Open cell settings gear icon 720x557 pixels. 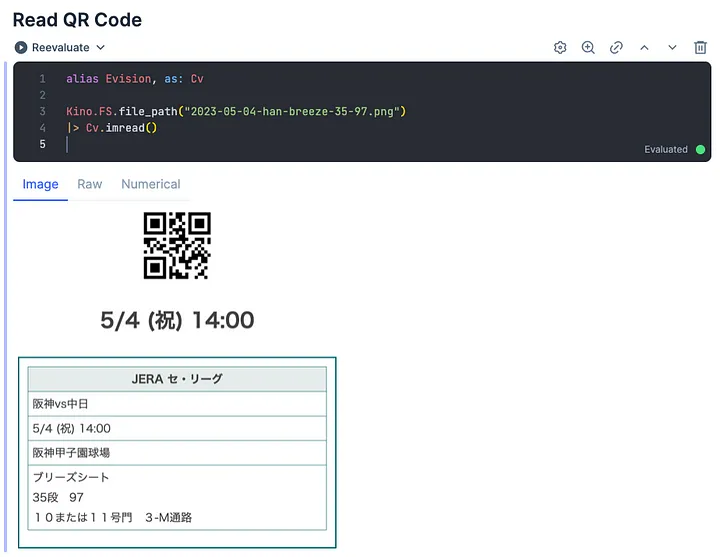point(560,47)
